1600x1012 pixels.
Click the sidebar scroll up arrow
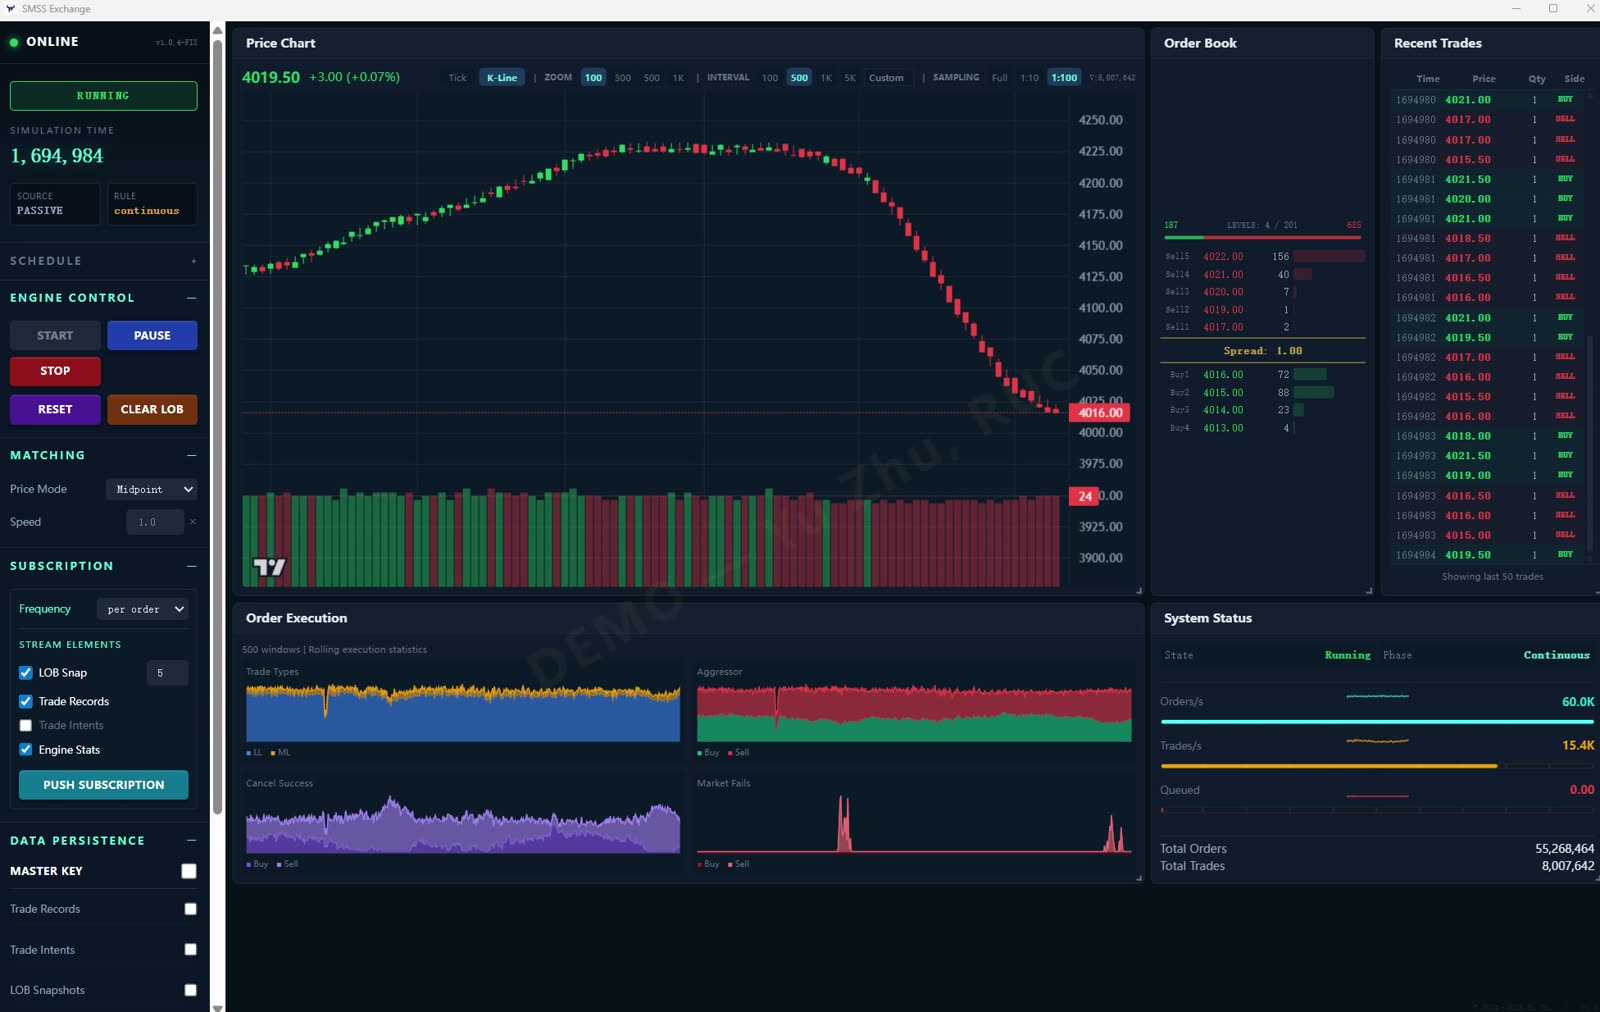coord(217,30)
